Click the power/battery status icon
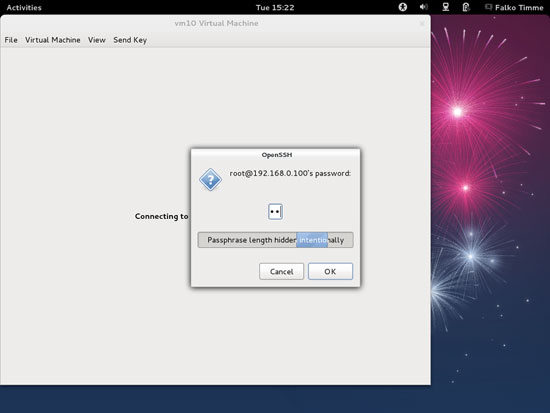Viewport: 550px width, 413px height. coord(466,7)
